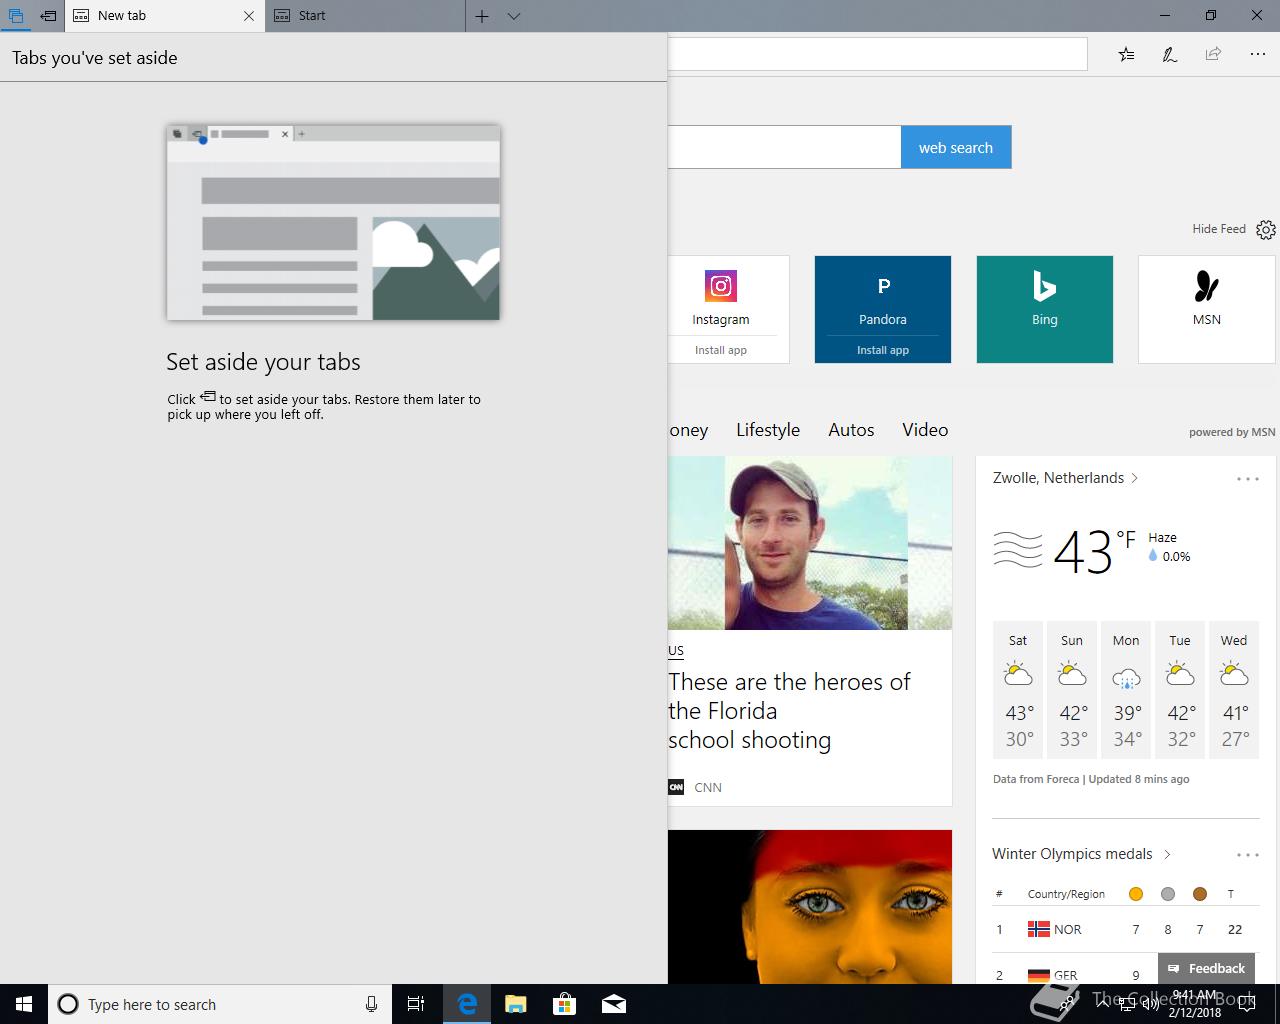Image resolution: width=1280 pixels, height=1024 pixels.
Task: Click the Feedback button
Action: pos(1206,968)
